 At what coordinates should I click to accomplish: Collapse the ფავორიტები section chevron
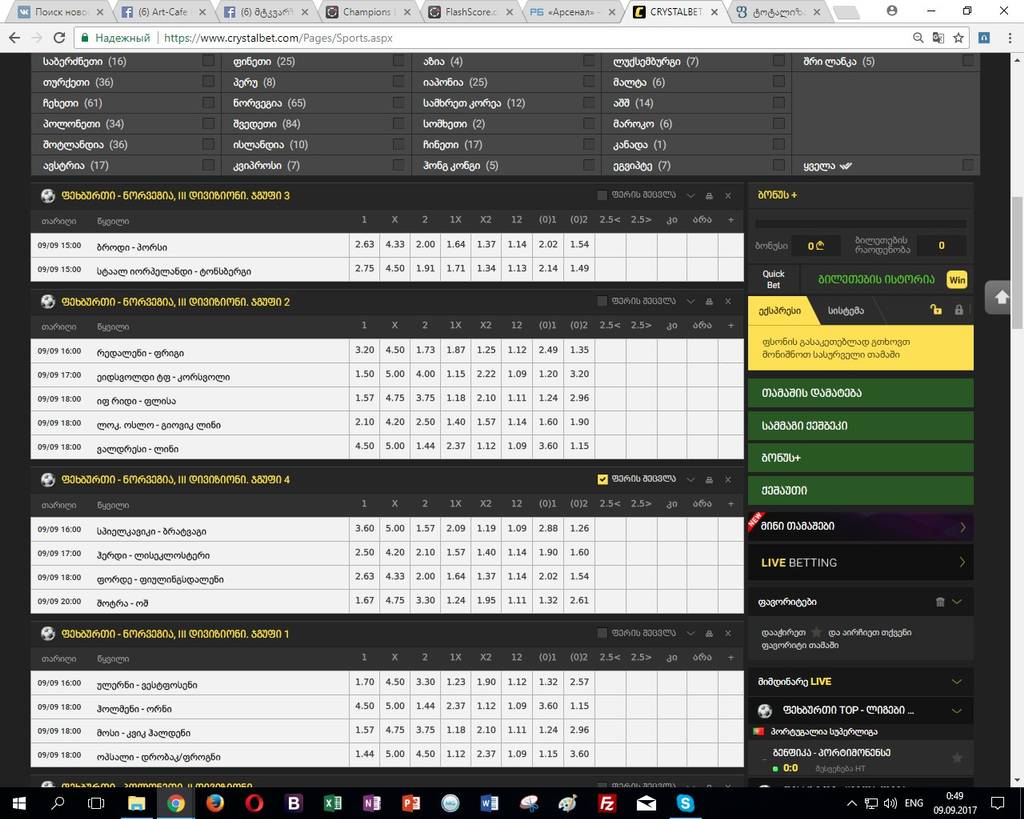957,602
